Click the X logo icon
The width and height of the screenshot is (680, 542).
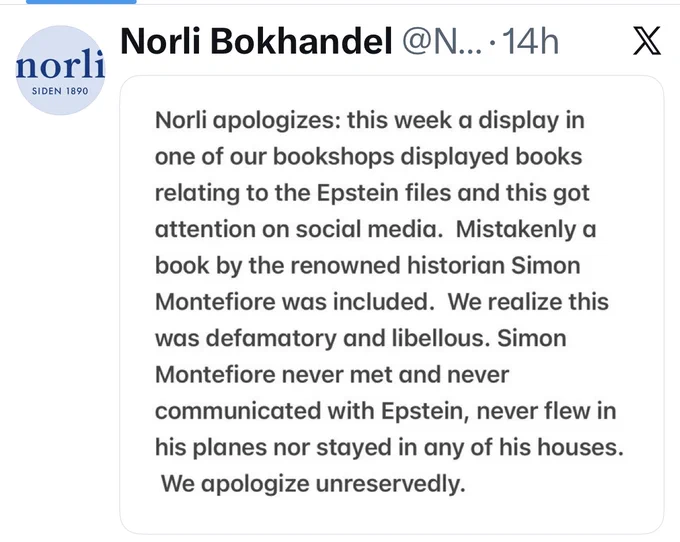coord(647,41)
